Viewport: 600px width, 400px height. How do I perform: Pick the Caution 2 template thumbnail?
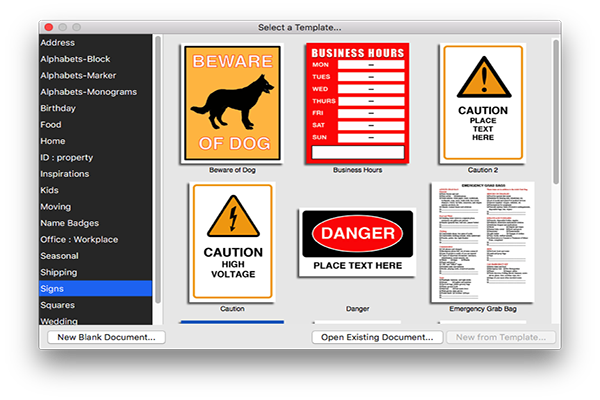pyautogui.click(x=483, y=103)
